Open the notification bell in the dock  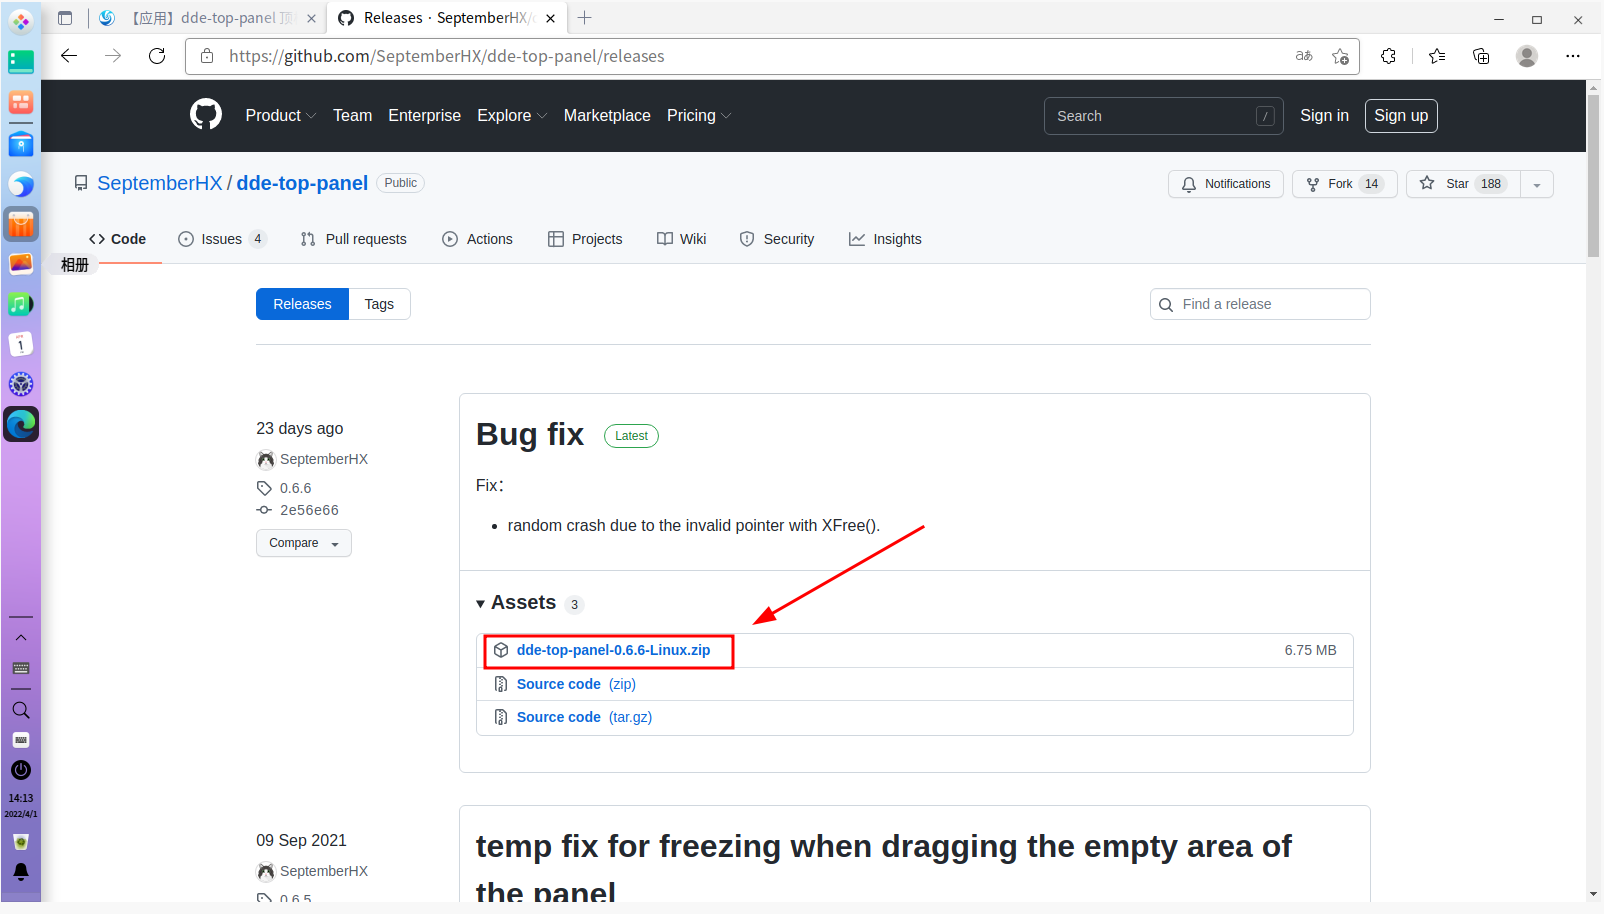(x=21, y=872)
